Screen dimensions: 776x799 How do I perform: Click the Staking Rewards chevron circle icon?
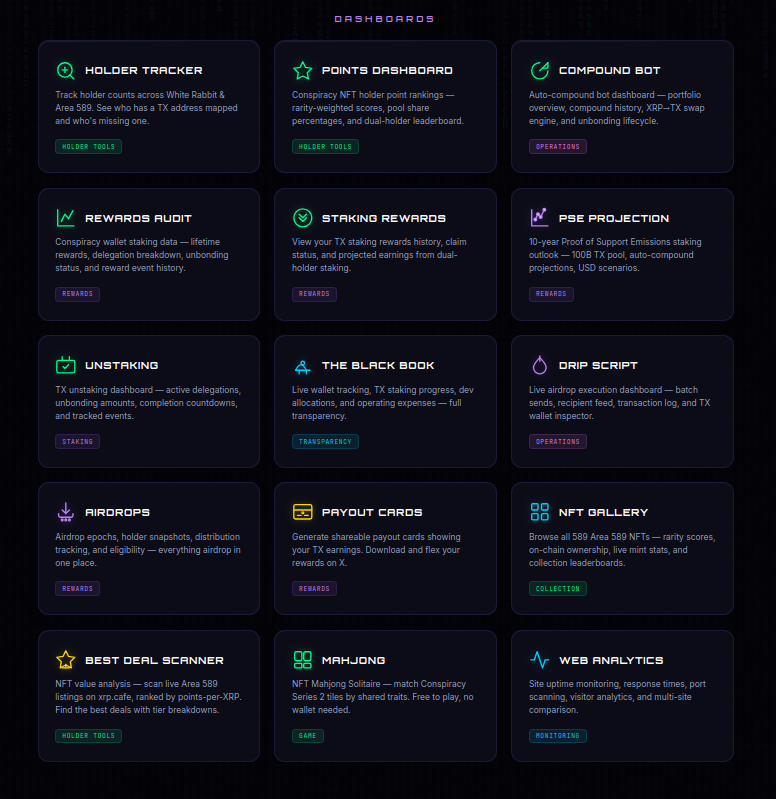point(303,218)
